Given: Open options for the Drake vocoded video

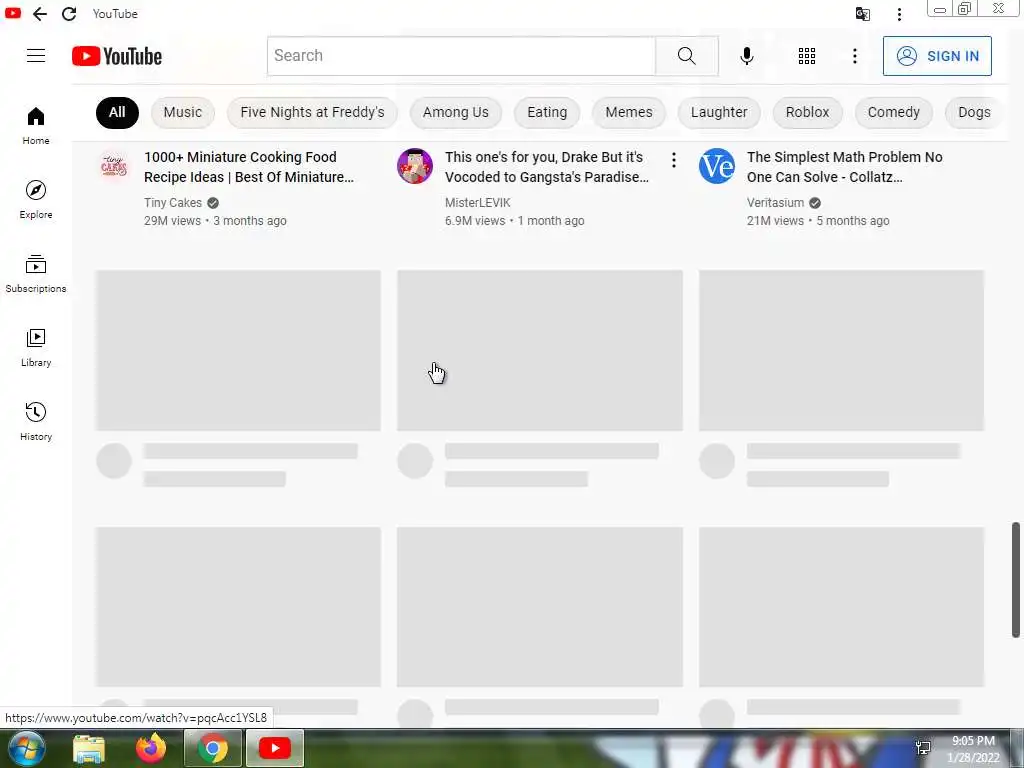Looking at the screenshot, I should click(x=673, y=160).
